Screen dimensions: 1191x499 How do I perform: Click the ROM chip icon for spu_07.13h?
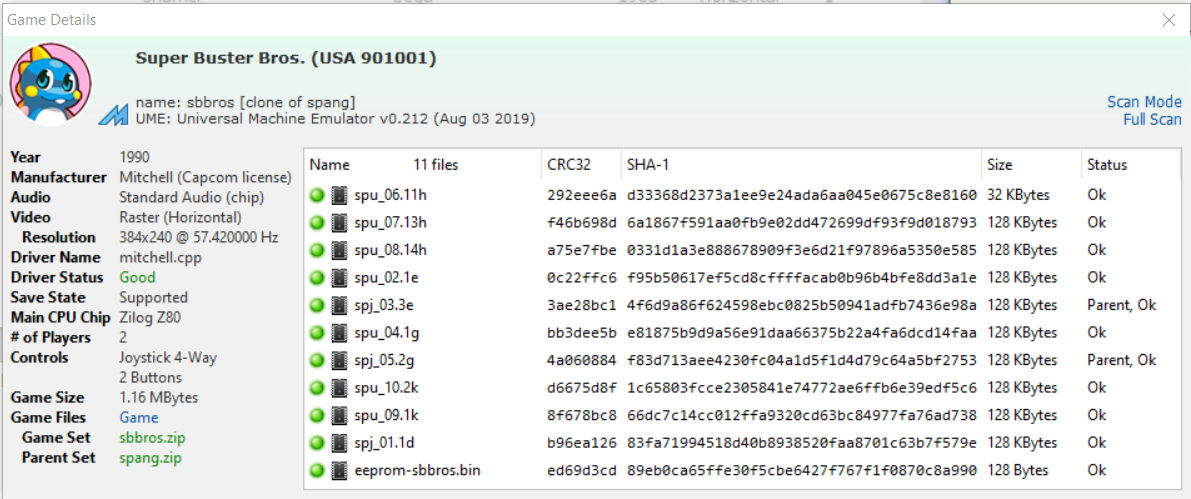340,223
